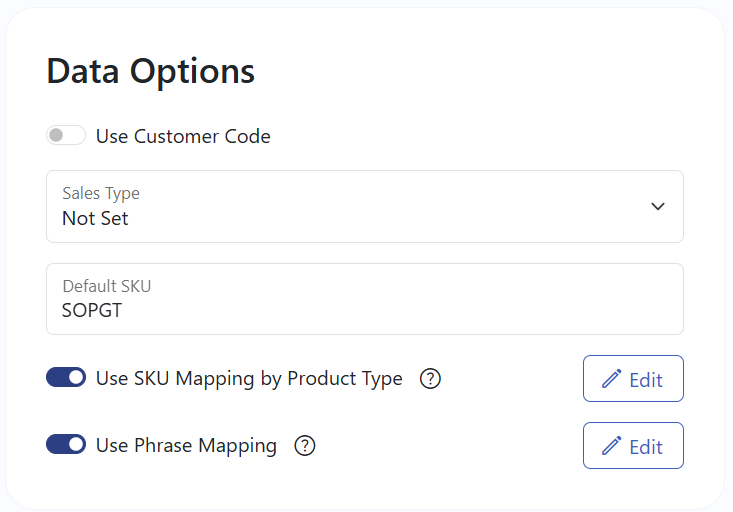Open help icon beside Use Phrase Mapping
733x512 pixels.
pyautogui.click(x=305, y=446)
